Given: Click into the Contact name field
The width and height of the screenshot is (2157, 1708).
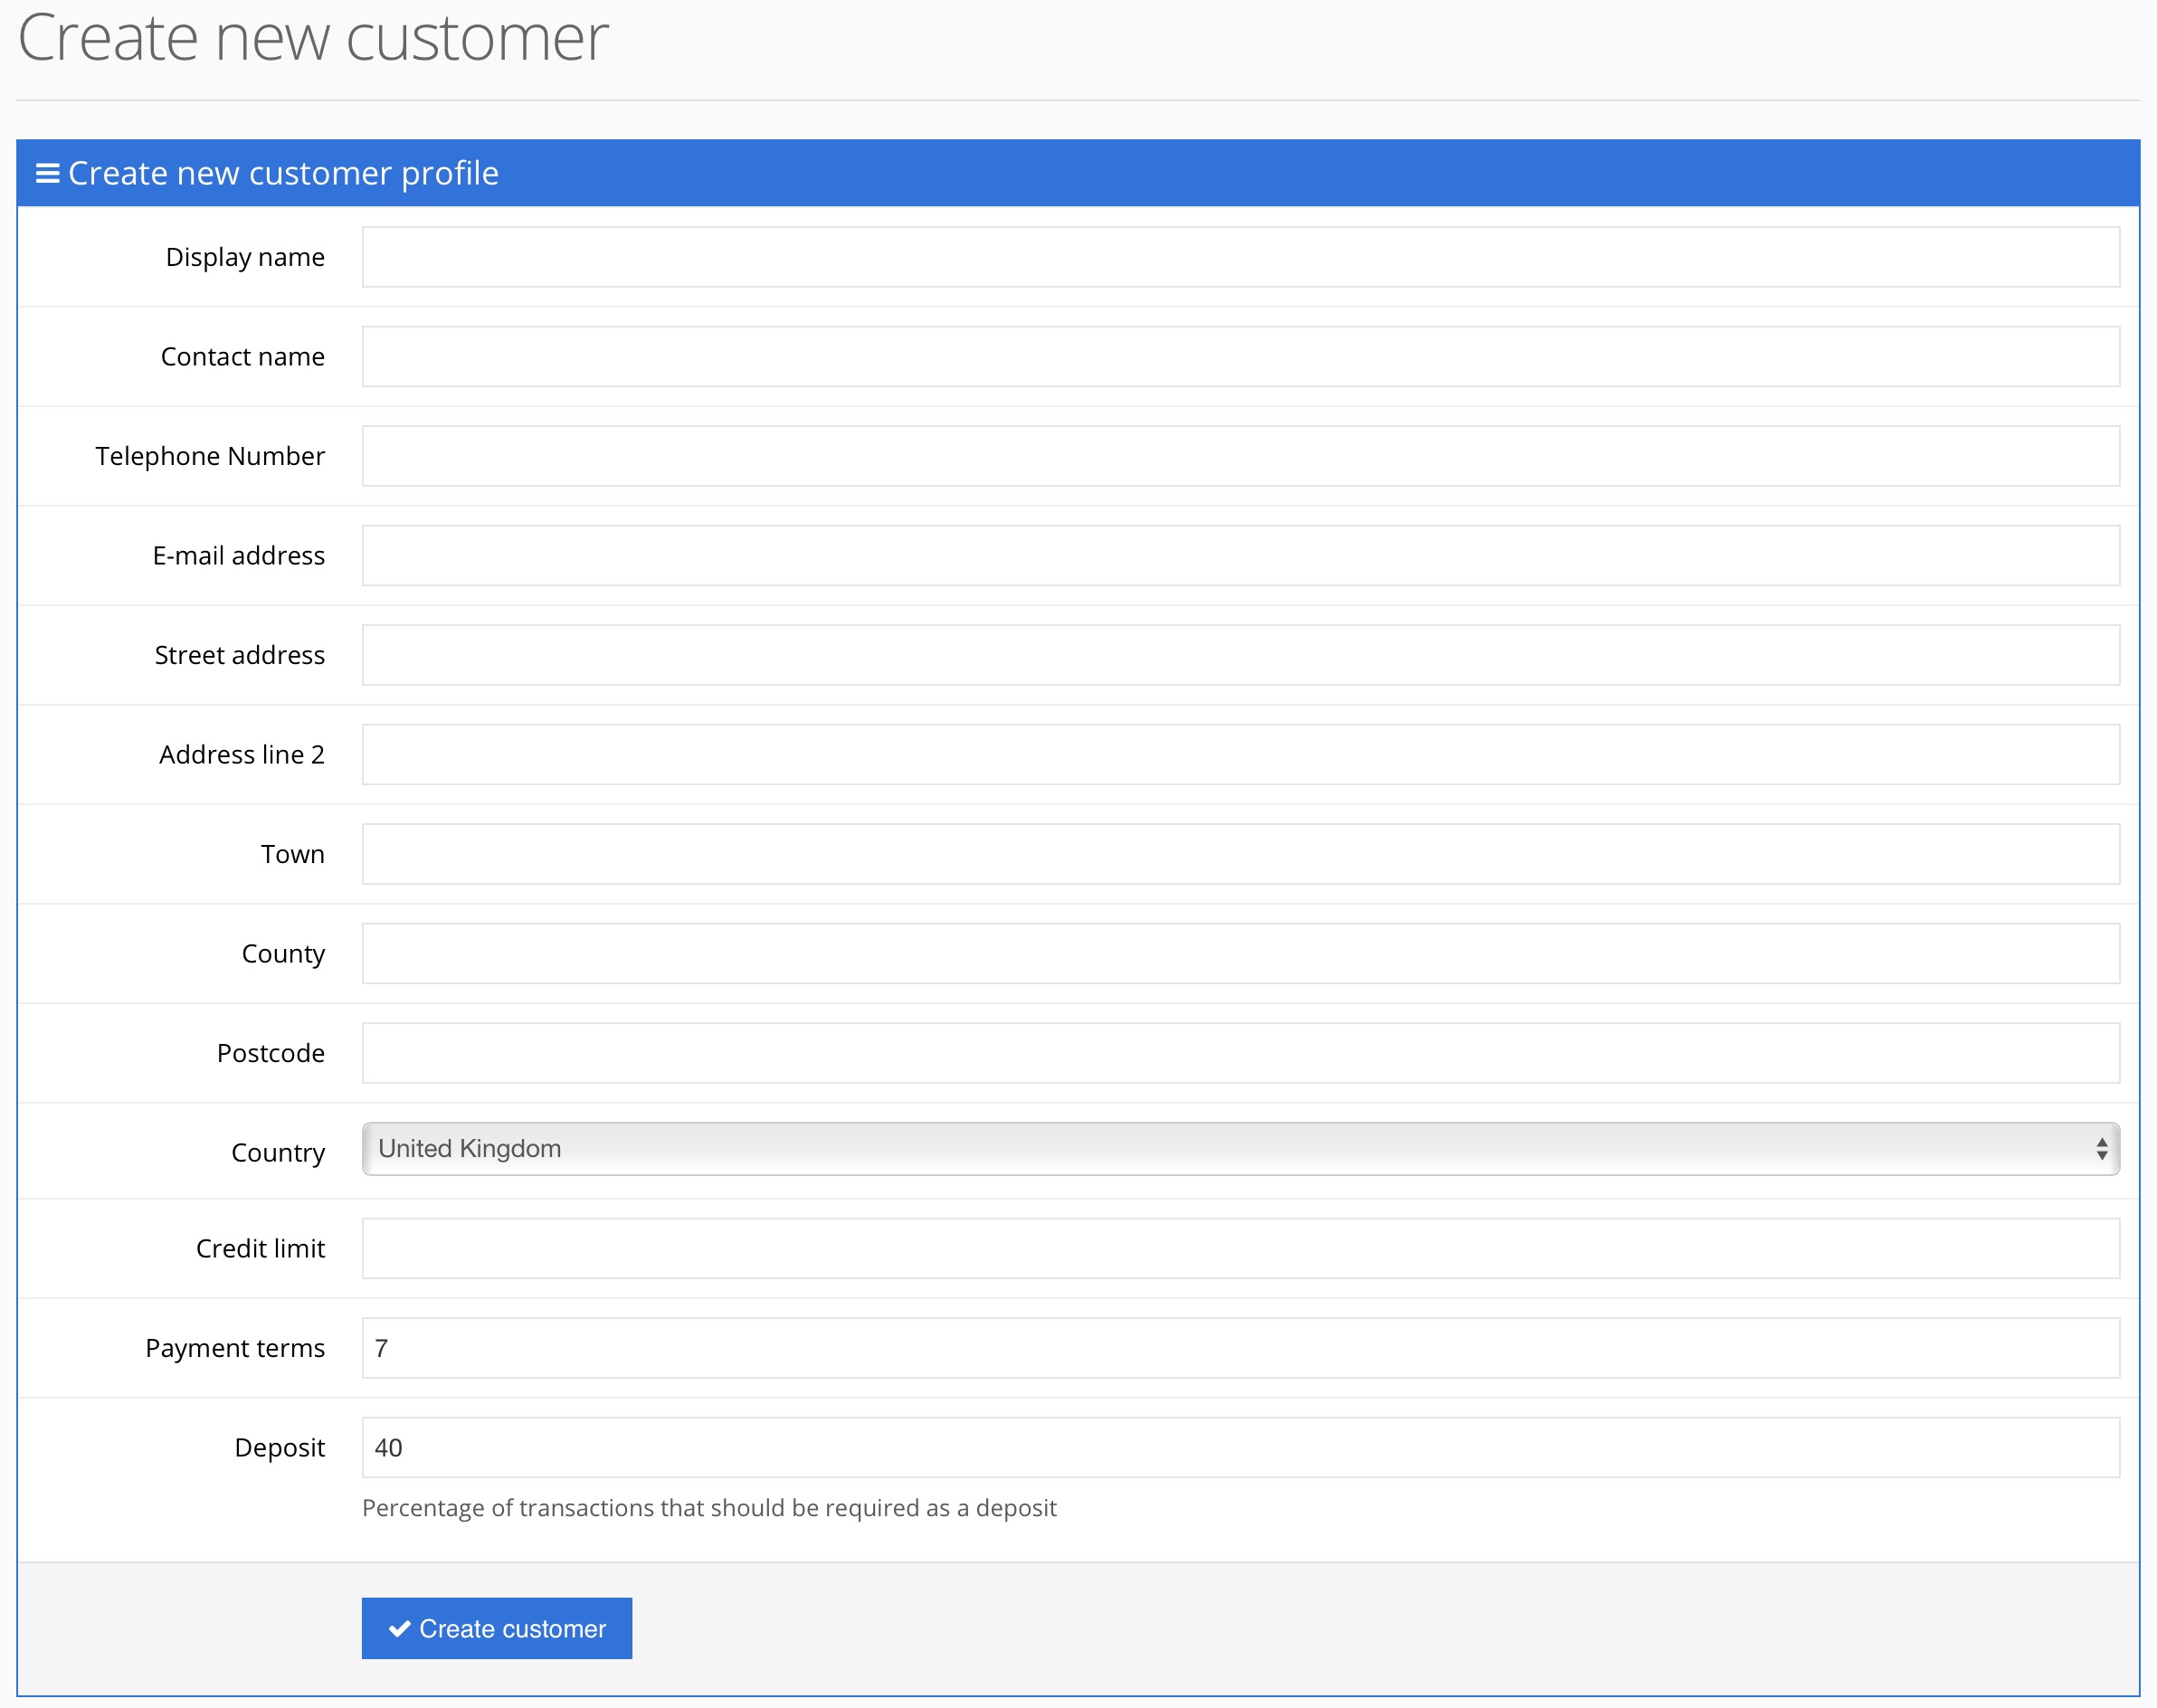Looking at the screenshot, I should tap(1239, 357).
